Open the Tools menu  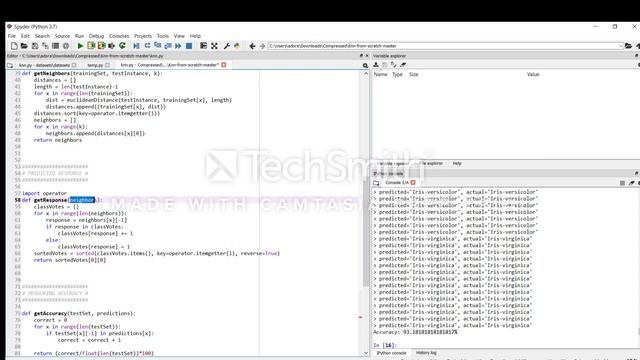[x=162, y=36]
